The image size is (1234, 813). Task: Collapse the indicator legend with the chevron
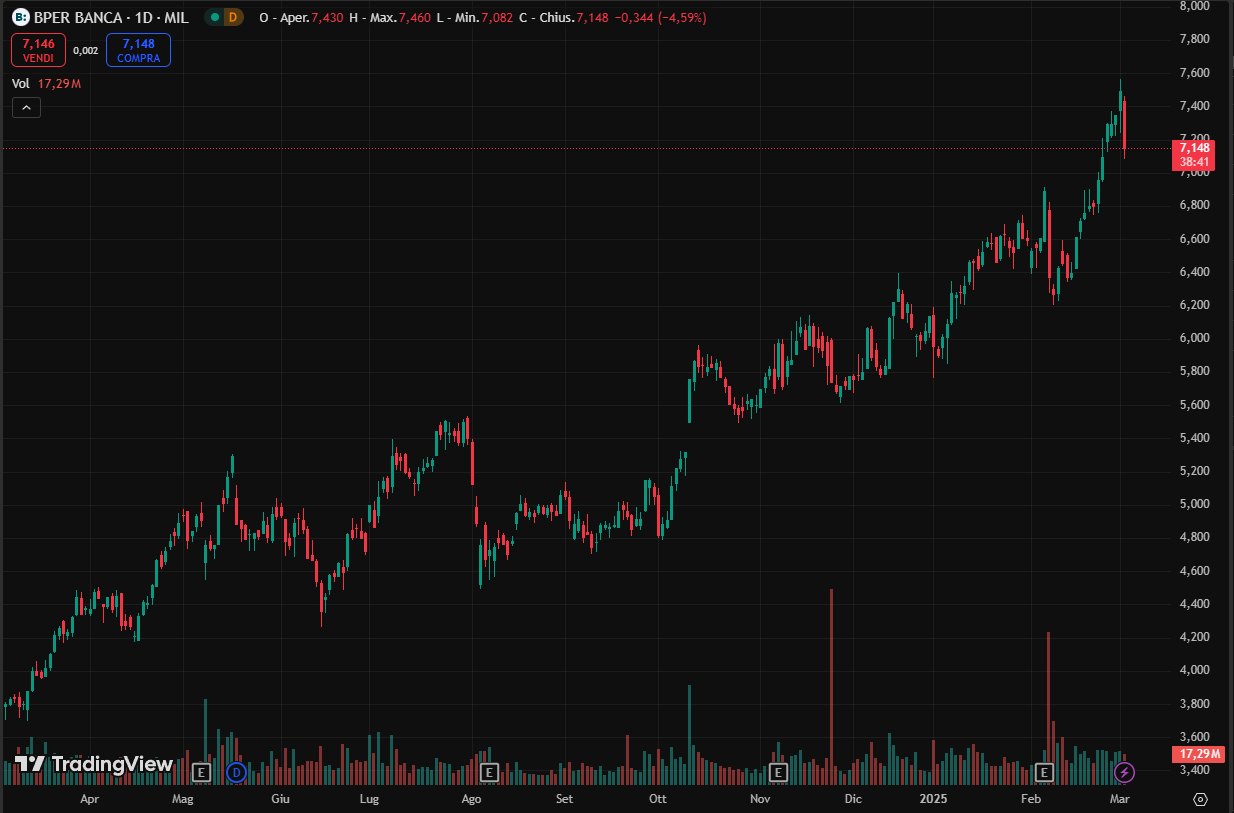click(26, 108)
